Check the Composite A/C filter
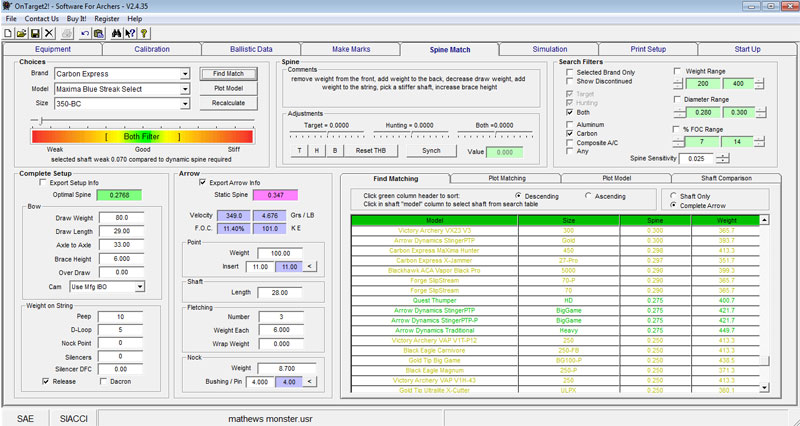 (x=569, y=143)
